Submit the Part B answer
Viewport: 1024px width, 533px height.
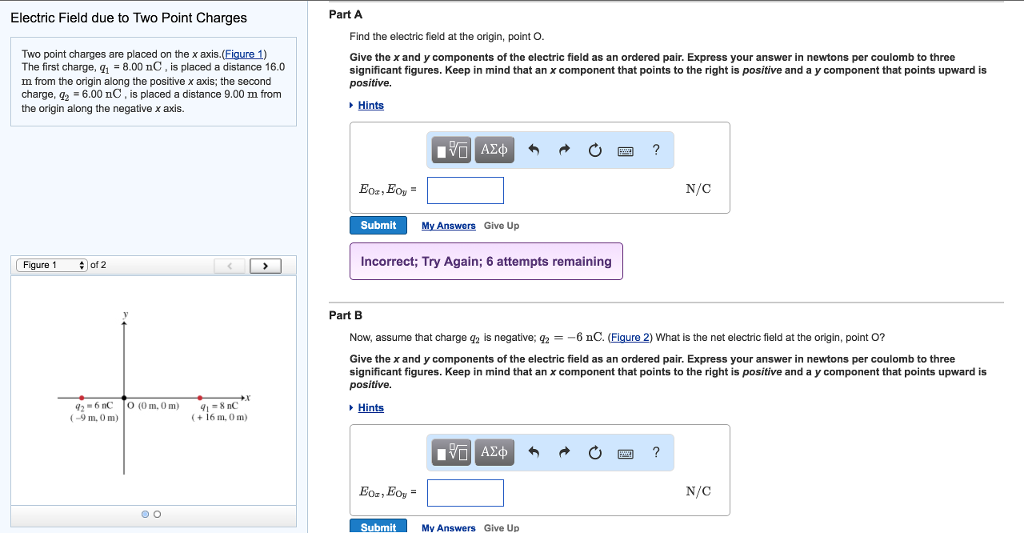tap(378, 526)
